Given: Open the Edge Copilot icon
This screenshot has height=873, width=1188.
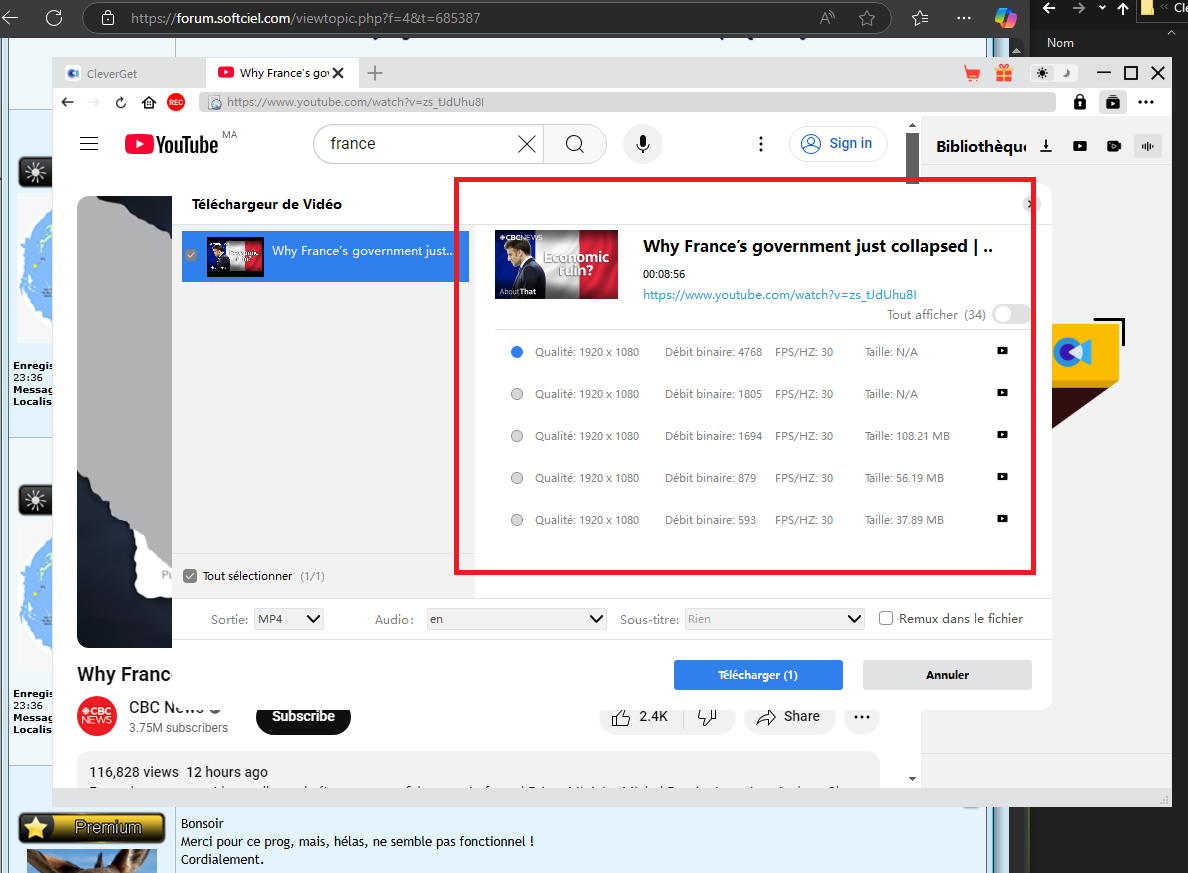Looking at the screenshot, I should click(x=1005, y=17).
